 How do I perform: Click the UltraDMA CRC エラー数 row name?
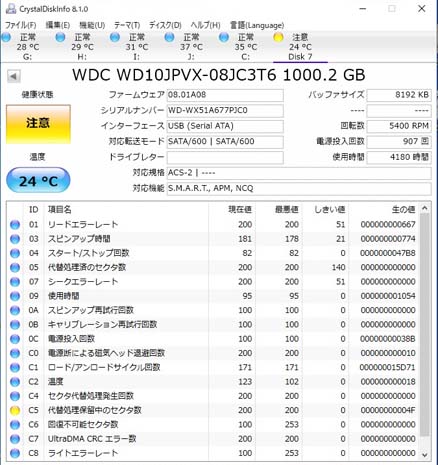(92, 439)
